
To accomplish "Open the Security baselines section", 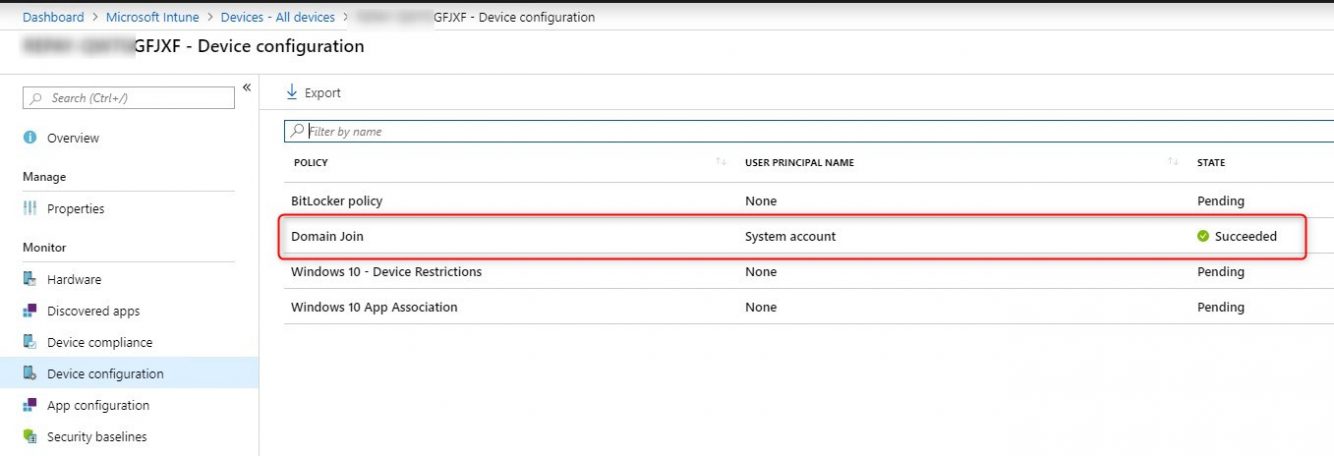I will point(97,437).
